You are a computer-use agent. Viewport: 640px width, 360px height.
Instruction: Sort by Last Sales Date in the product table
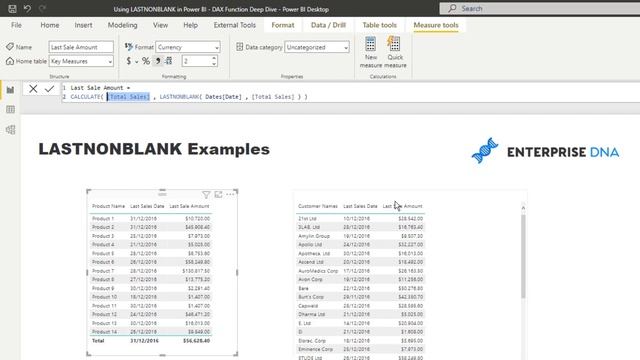pos(147,207)
